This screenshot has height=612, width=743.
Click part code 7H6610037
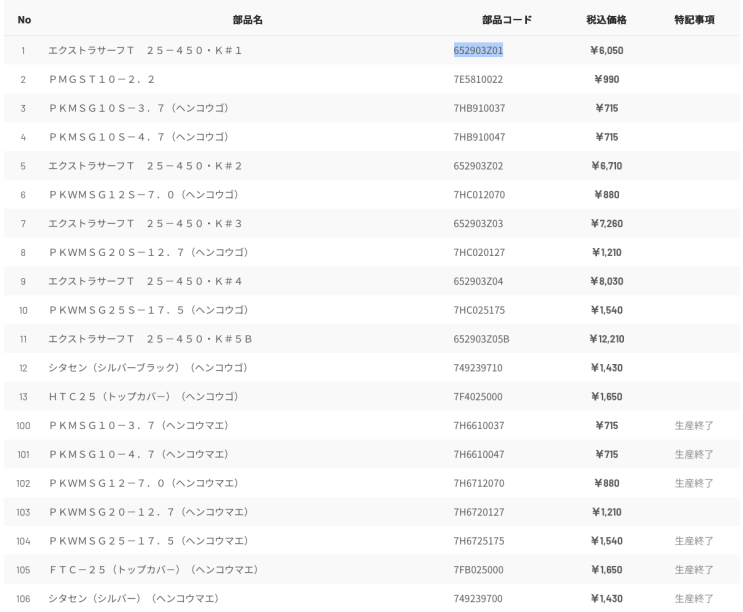tap(479, 425)
